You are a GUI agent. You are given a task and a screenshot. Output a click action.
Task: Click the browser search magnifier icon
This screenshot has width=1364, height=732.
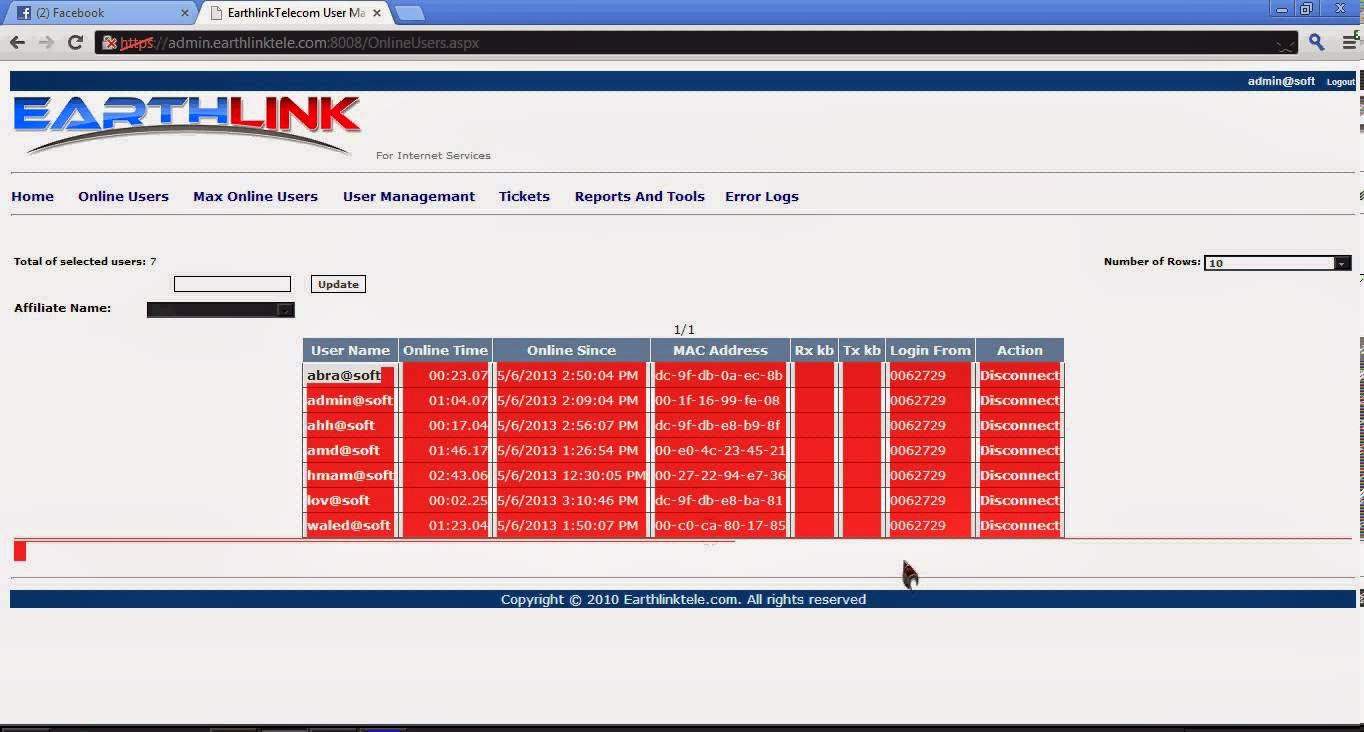1315,42
